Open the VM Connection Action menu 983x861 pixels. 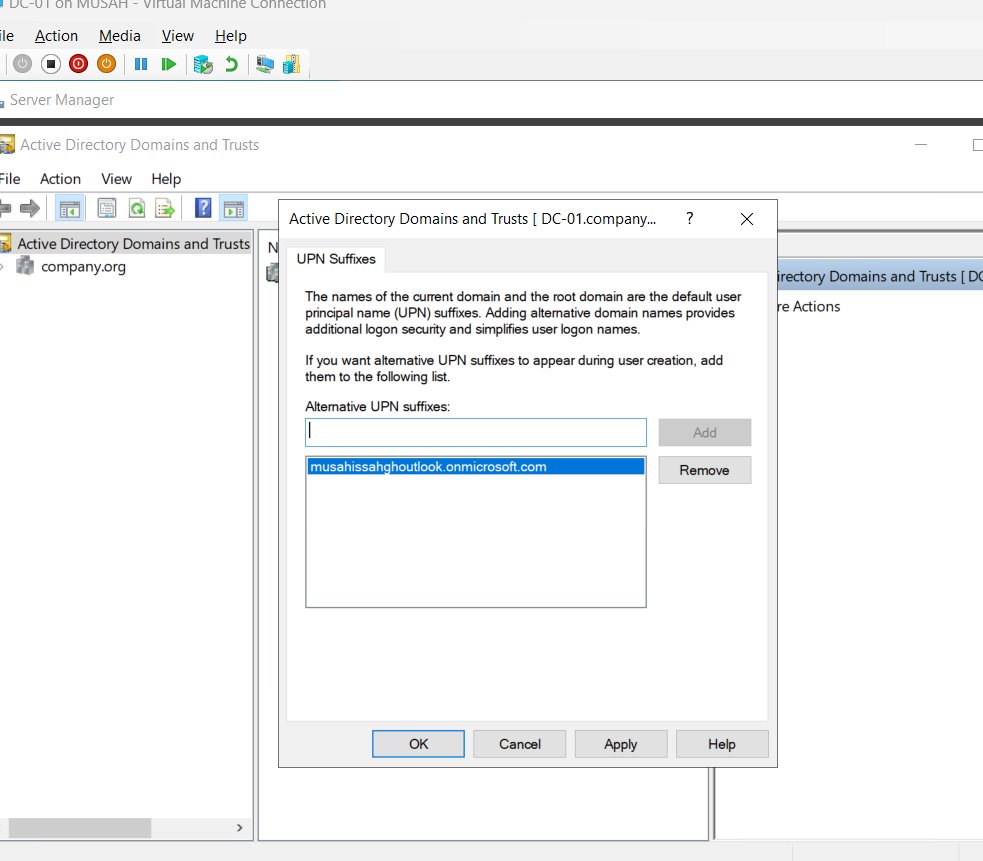point(56,36)
